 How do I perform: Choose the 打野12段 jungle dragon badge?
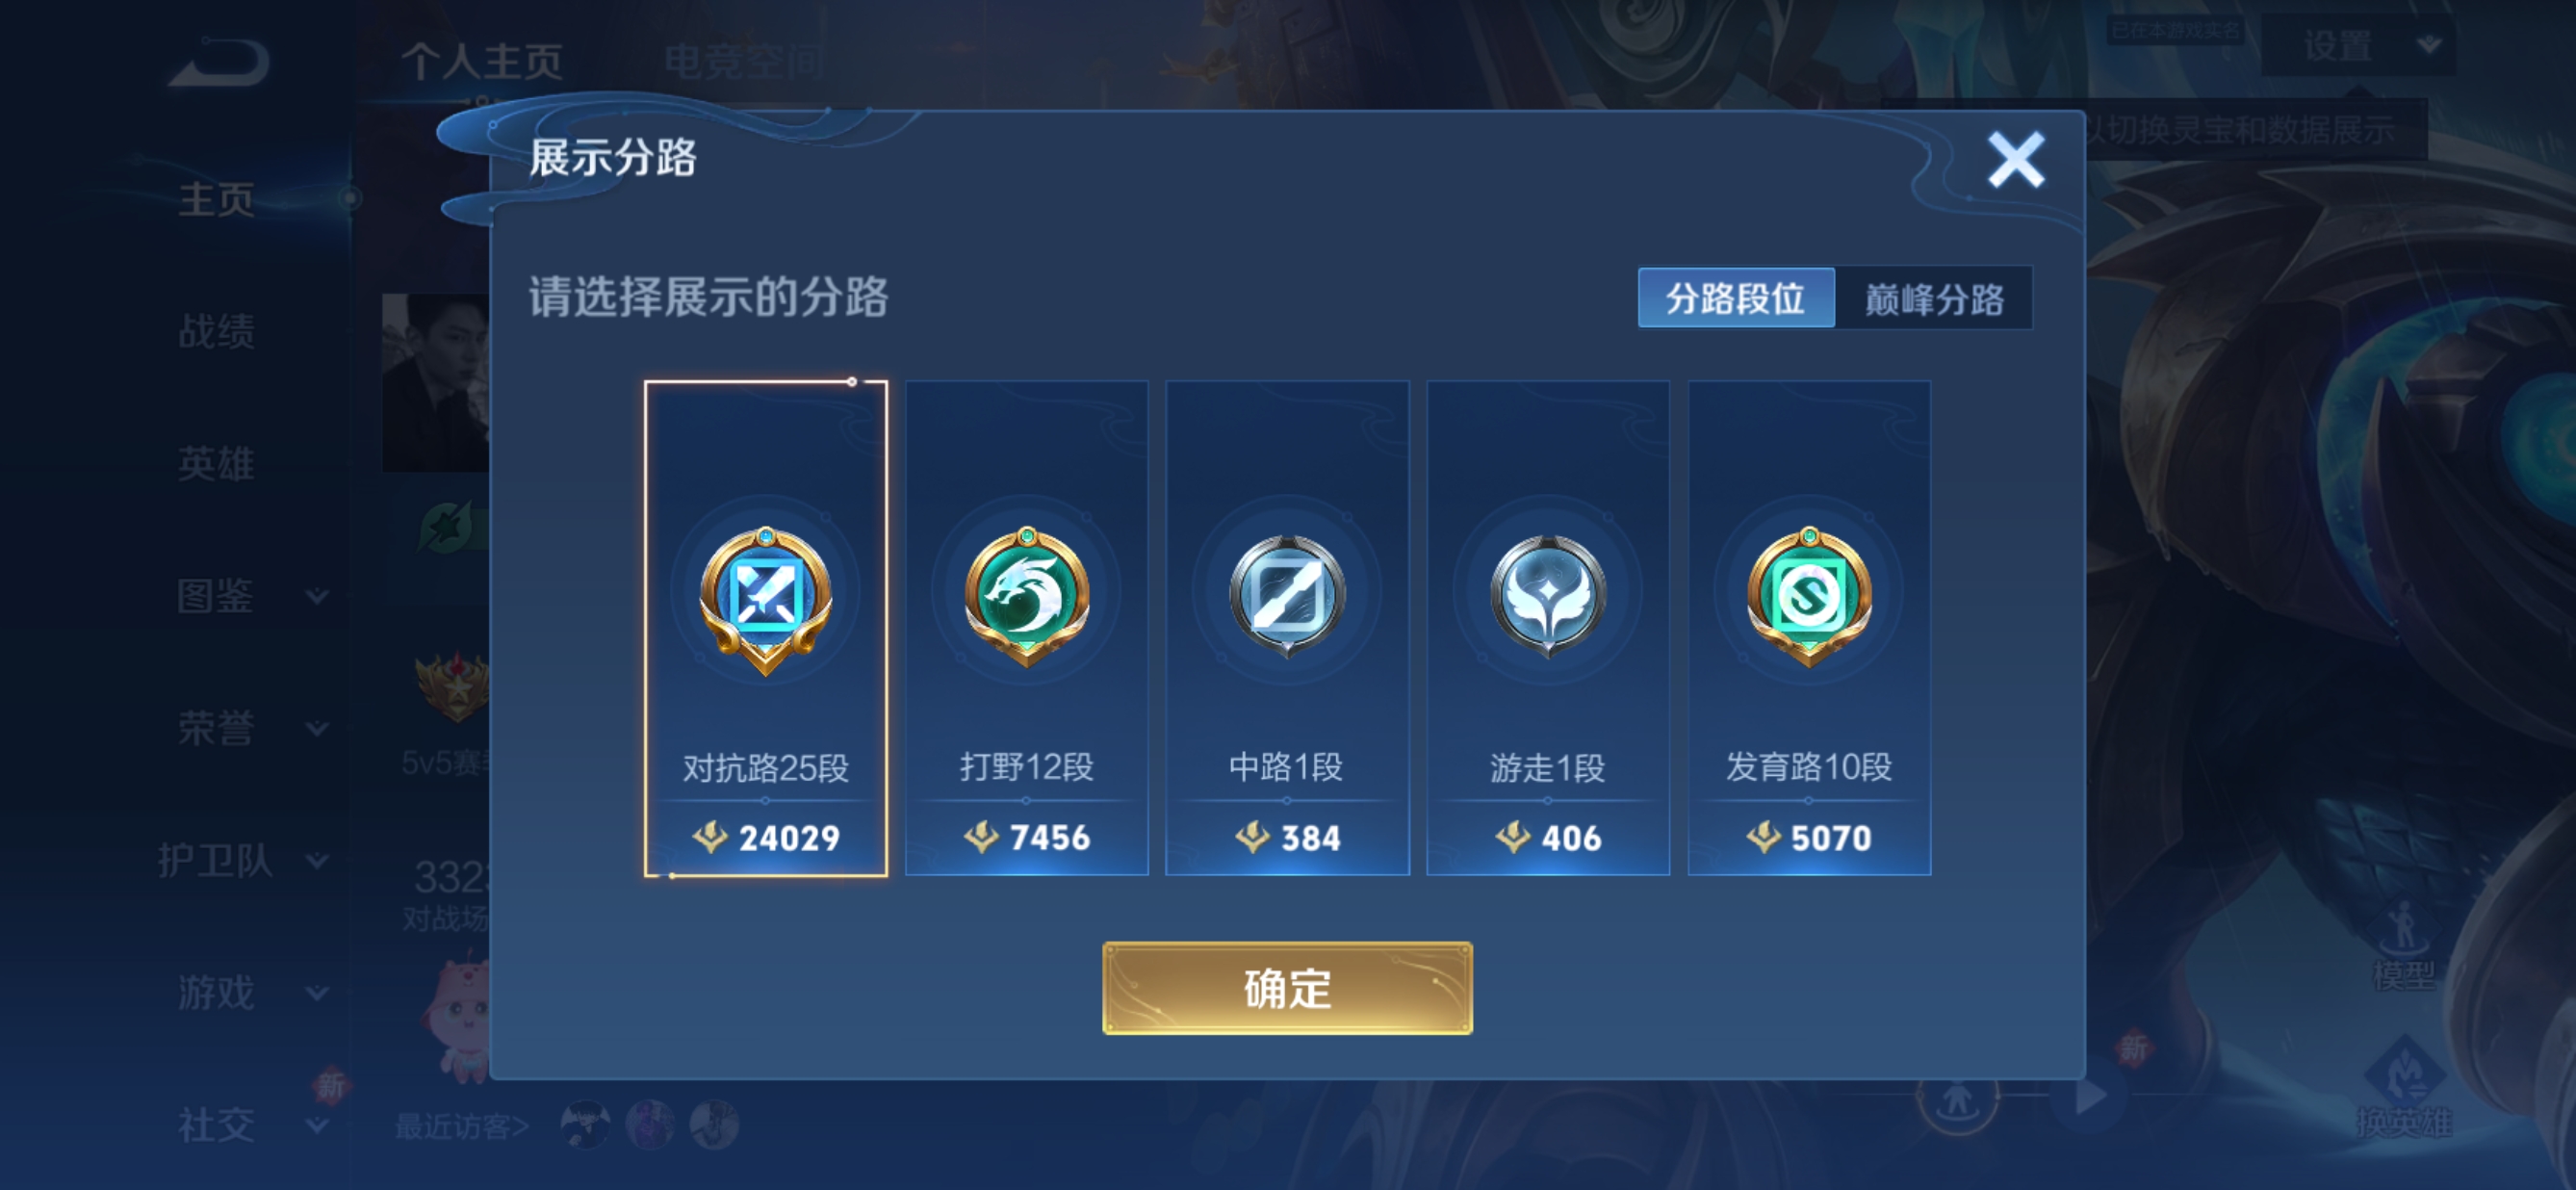click(x=1027, y=597)
